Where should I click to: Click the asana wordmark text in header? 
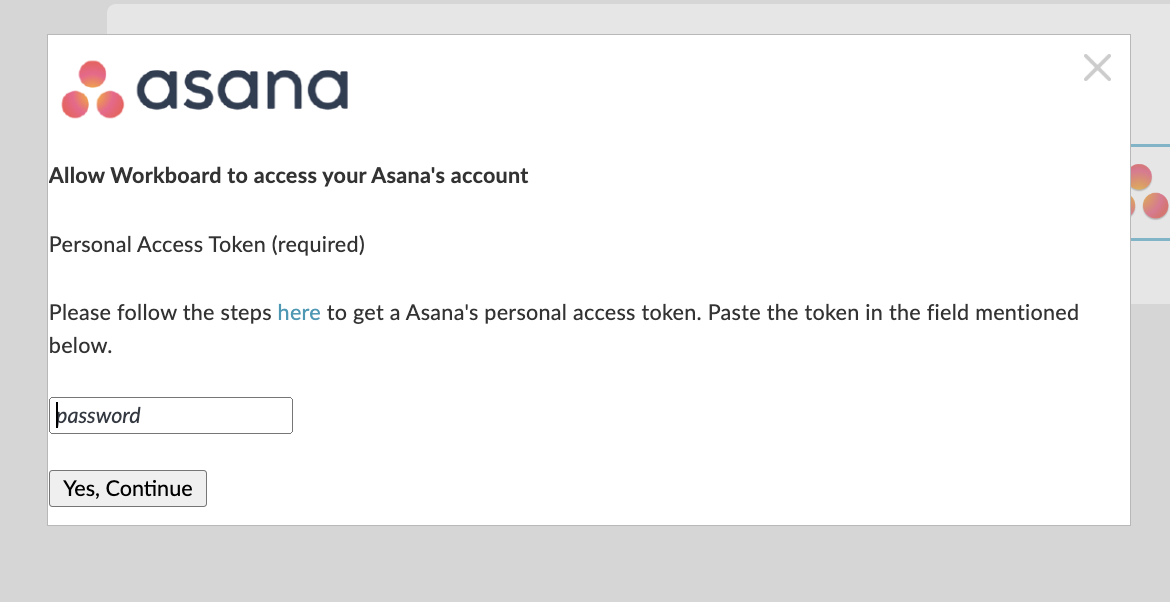[243, 90]
